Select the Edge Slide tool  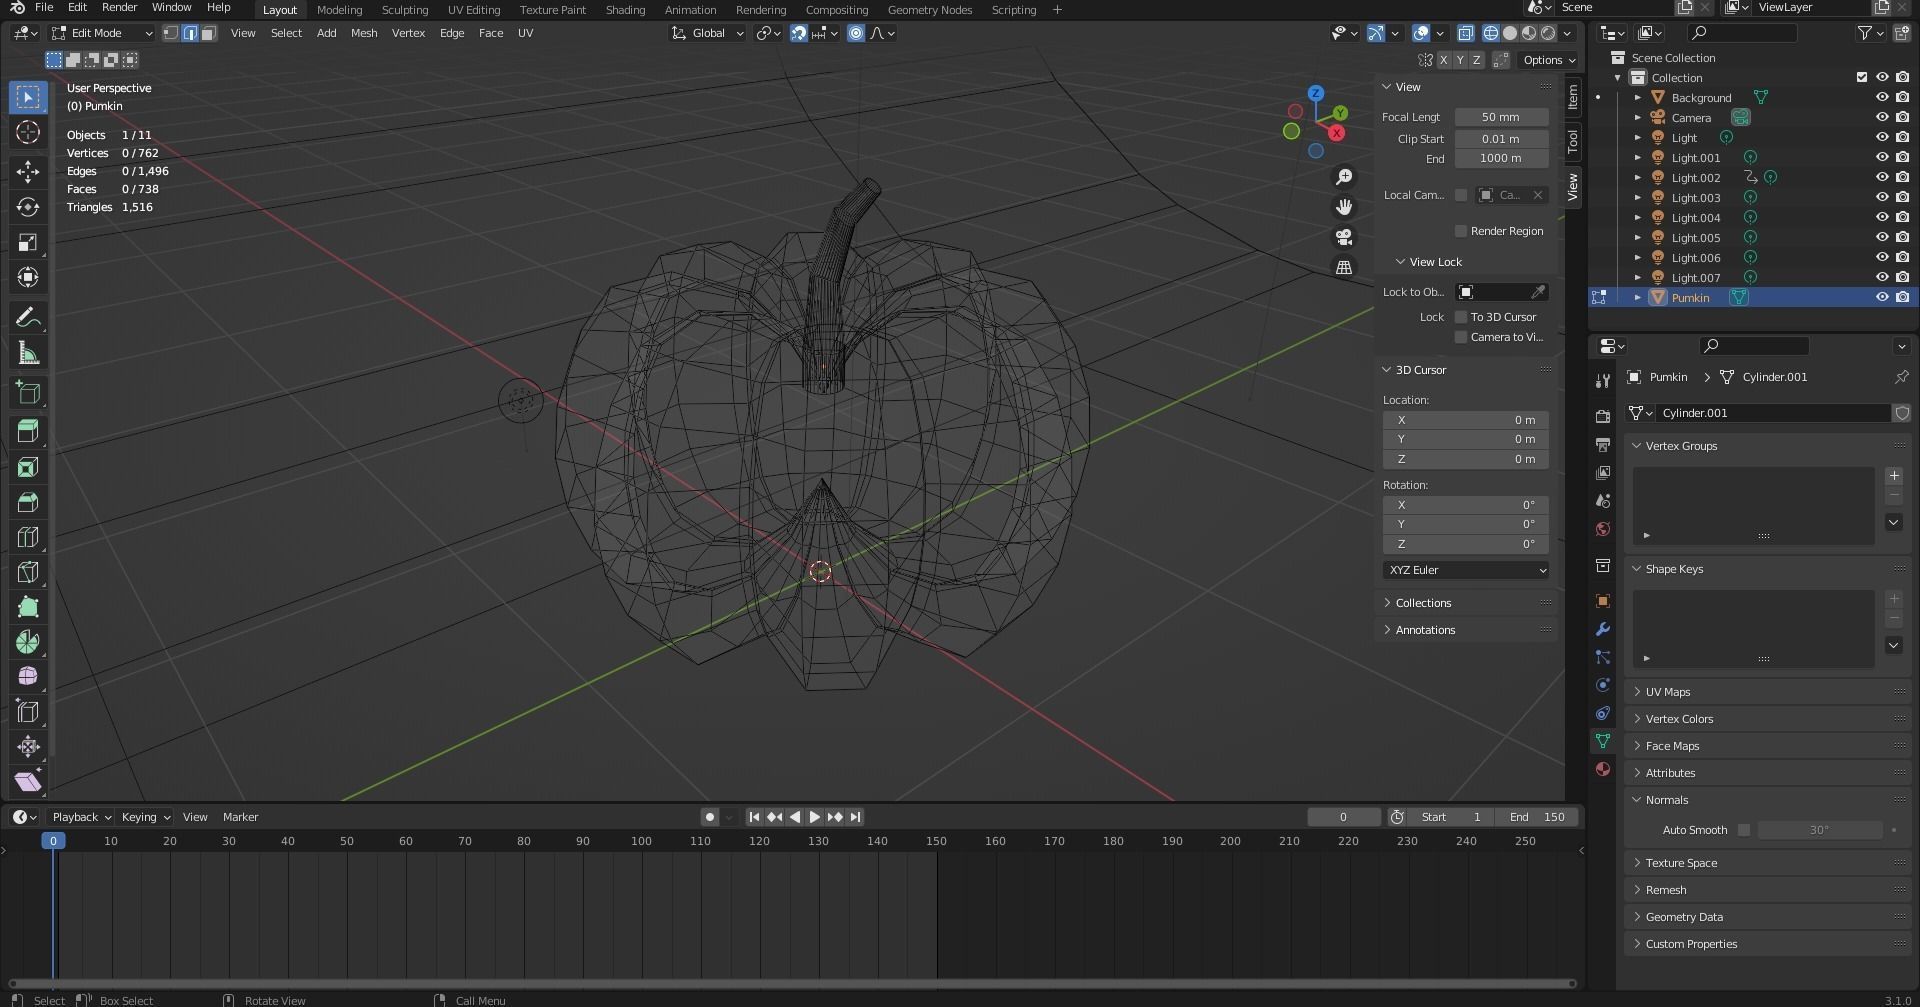coord(28,712)
